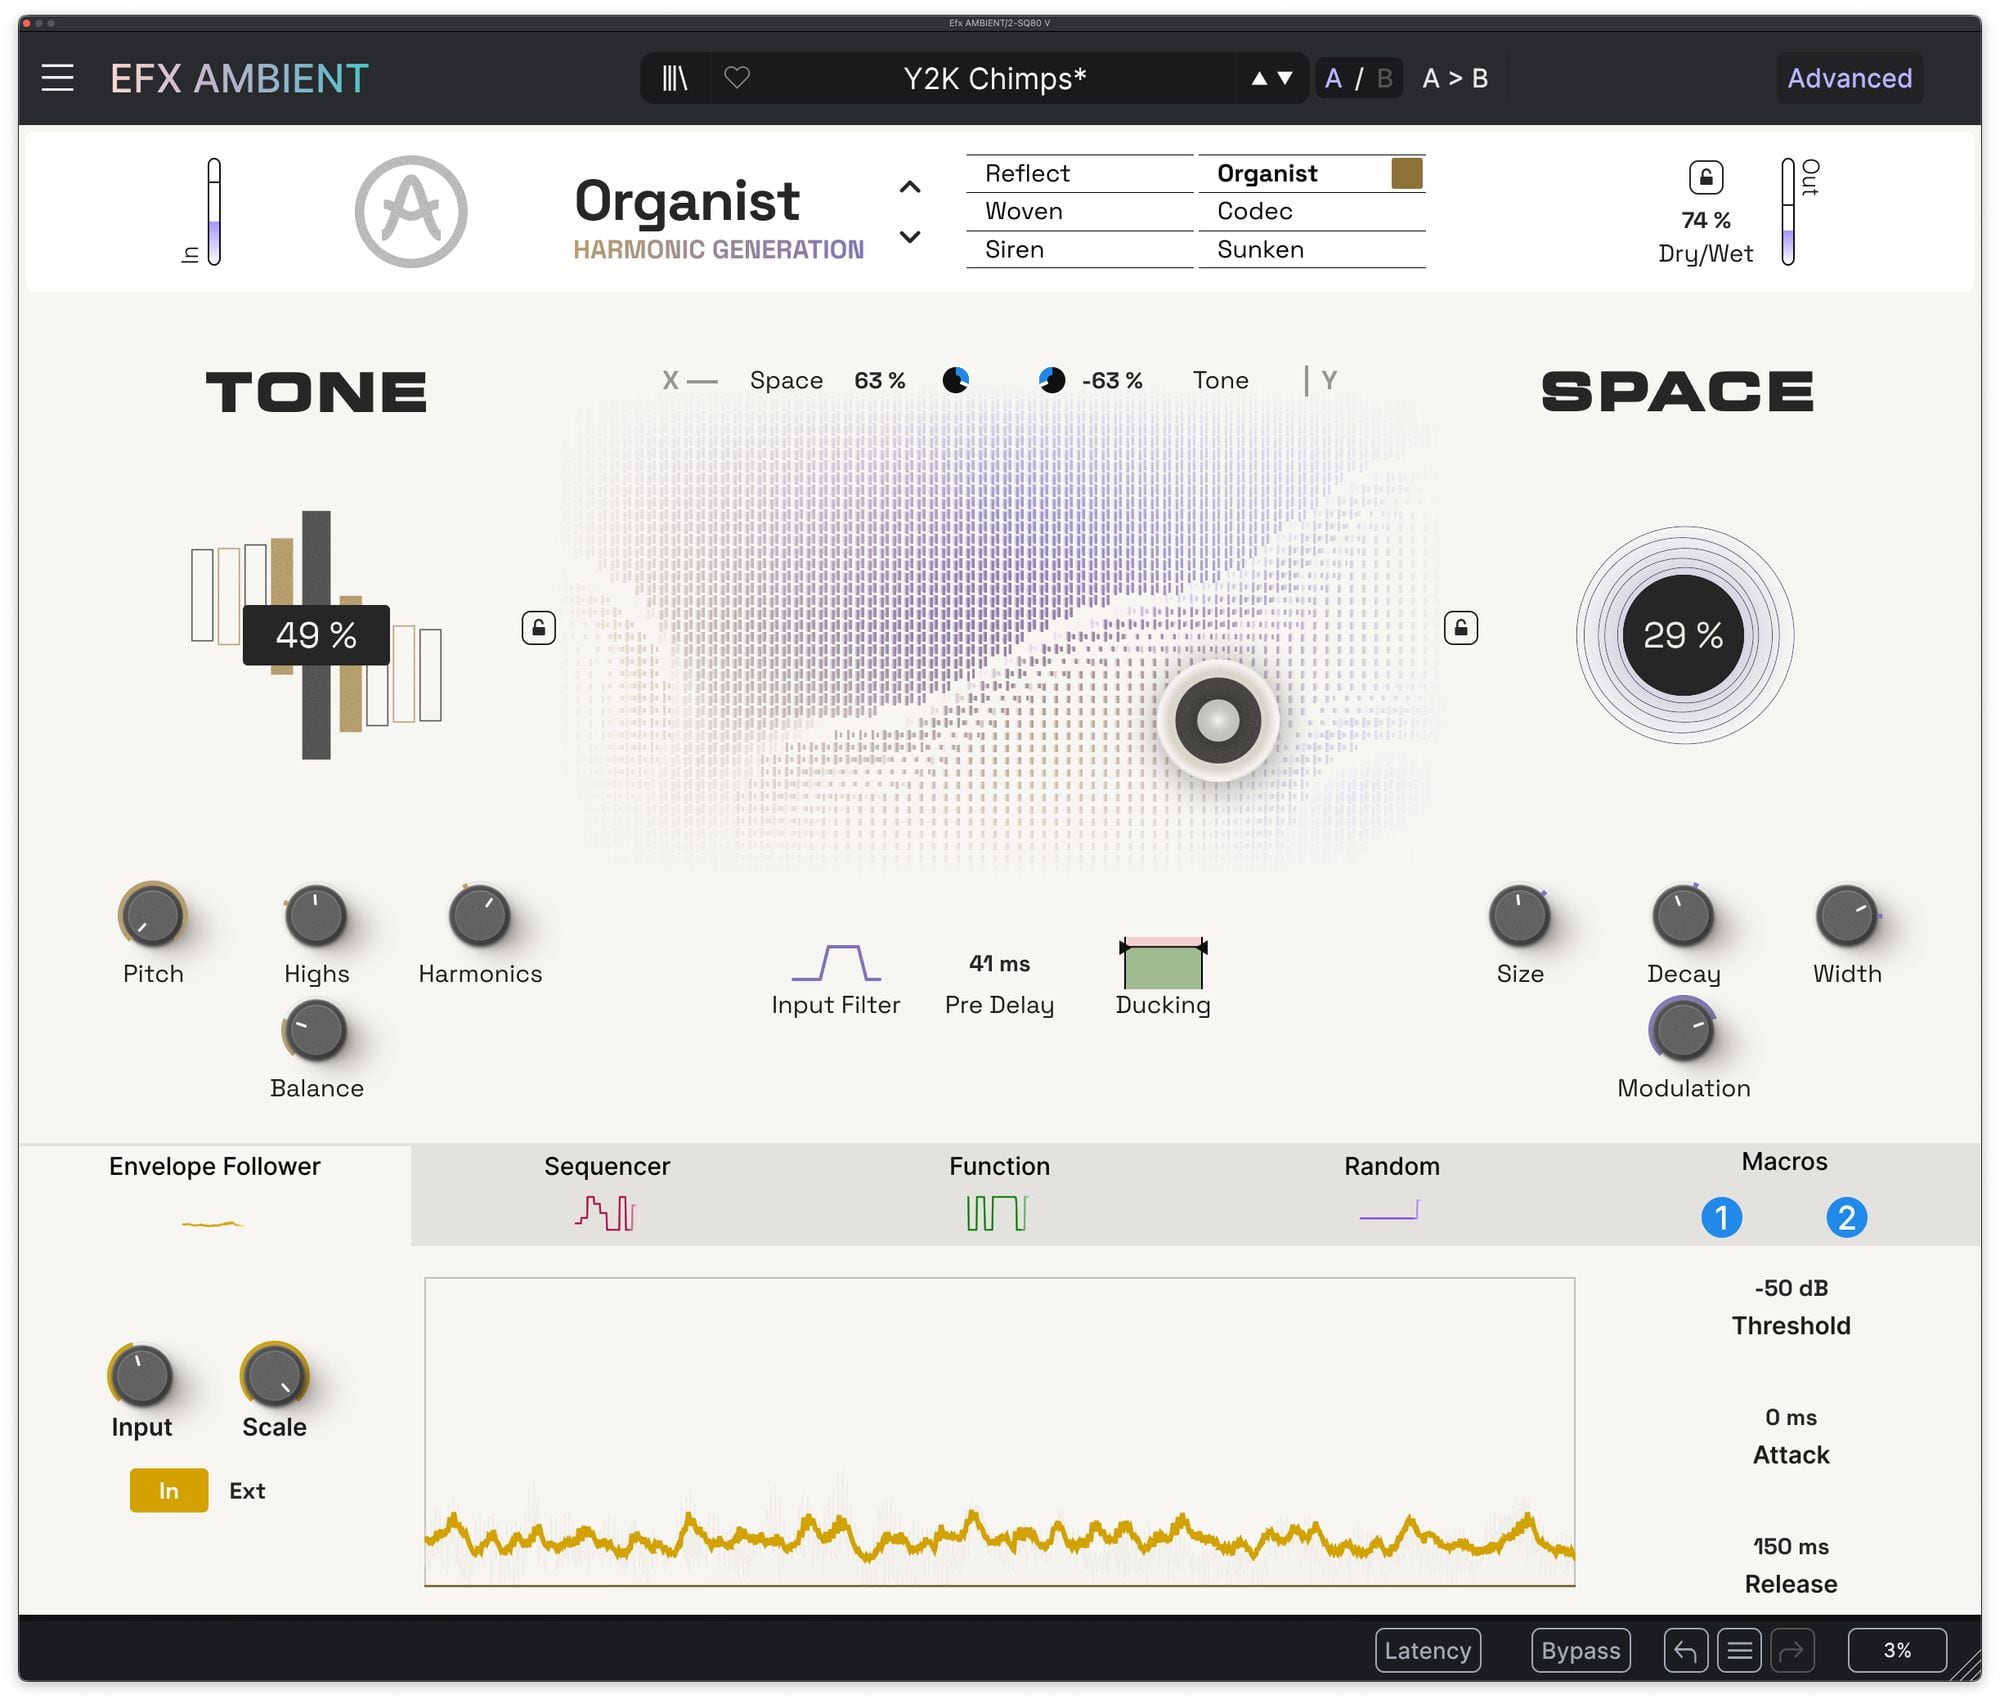
Task: Click the Organist gold color swatch
Action: point(1406,173)
